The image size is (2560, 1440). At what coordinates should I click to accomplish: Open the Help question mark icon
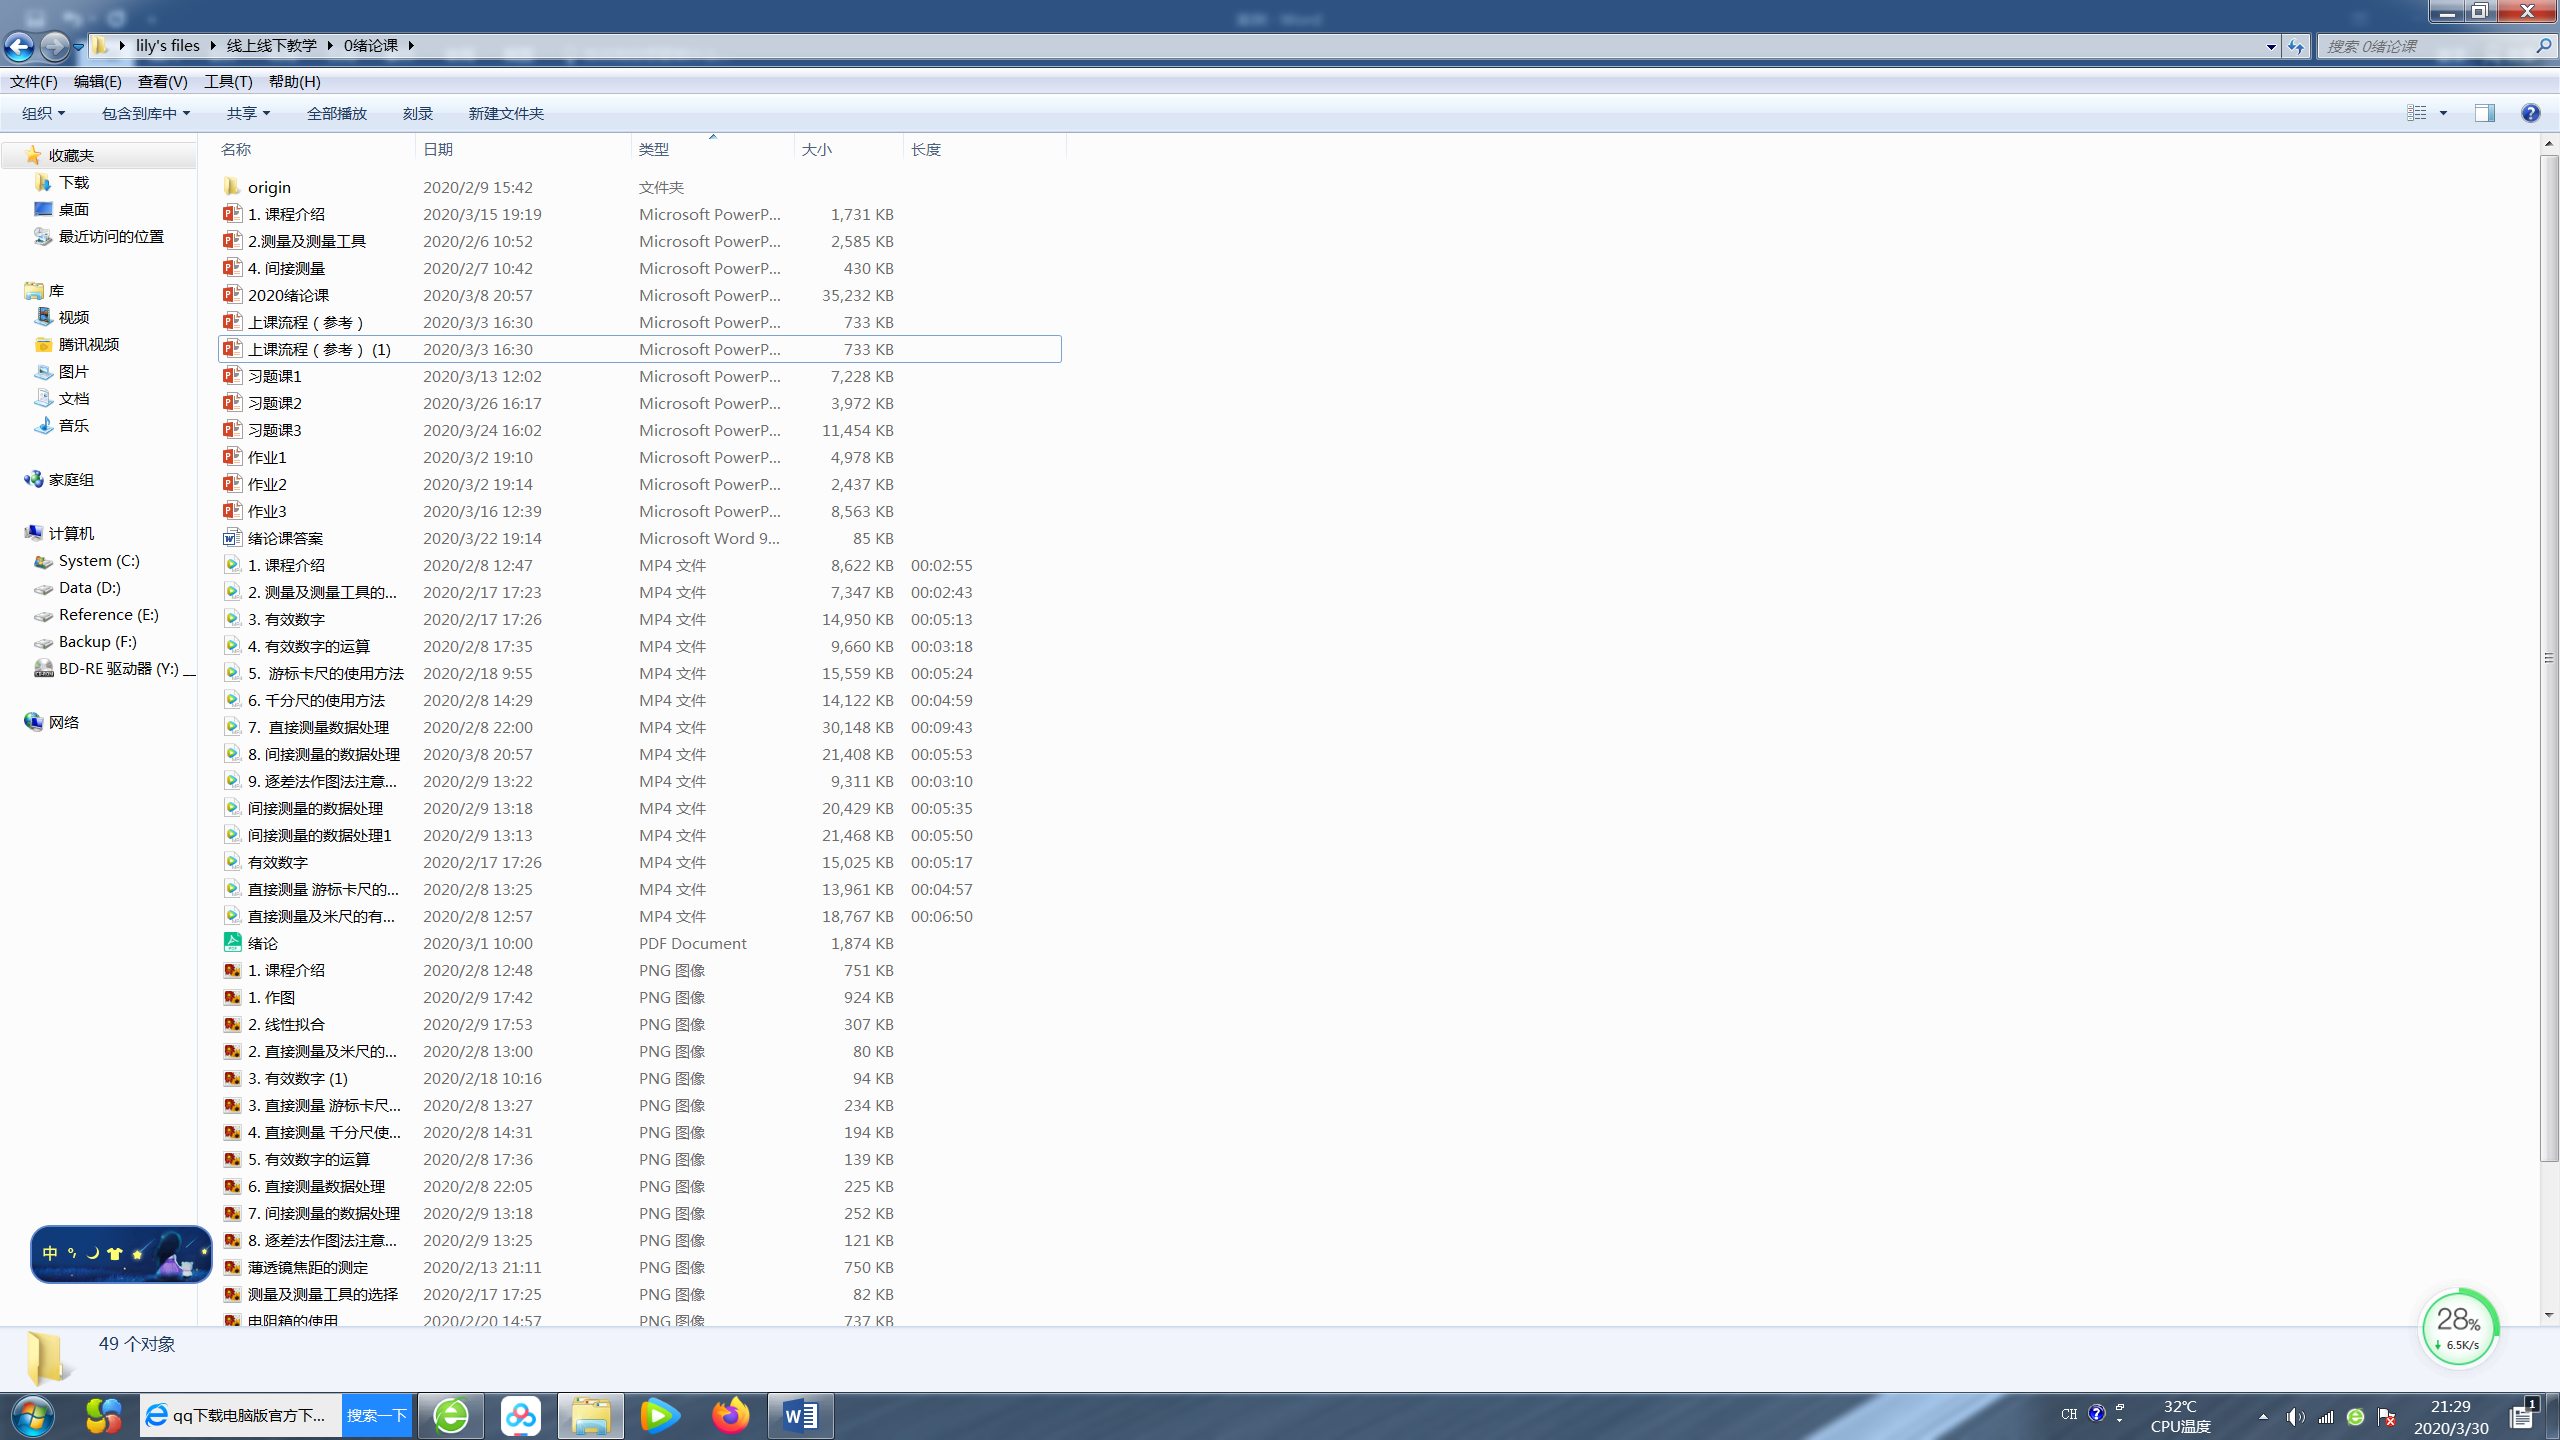pos(2530,113)
